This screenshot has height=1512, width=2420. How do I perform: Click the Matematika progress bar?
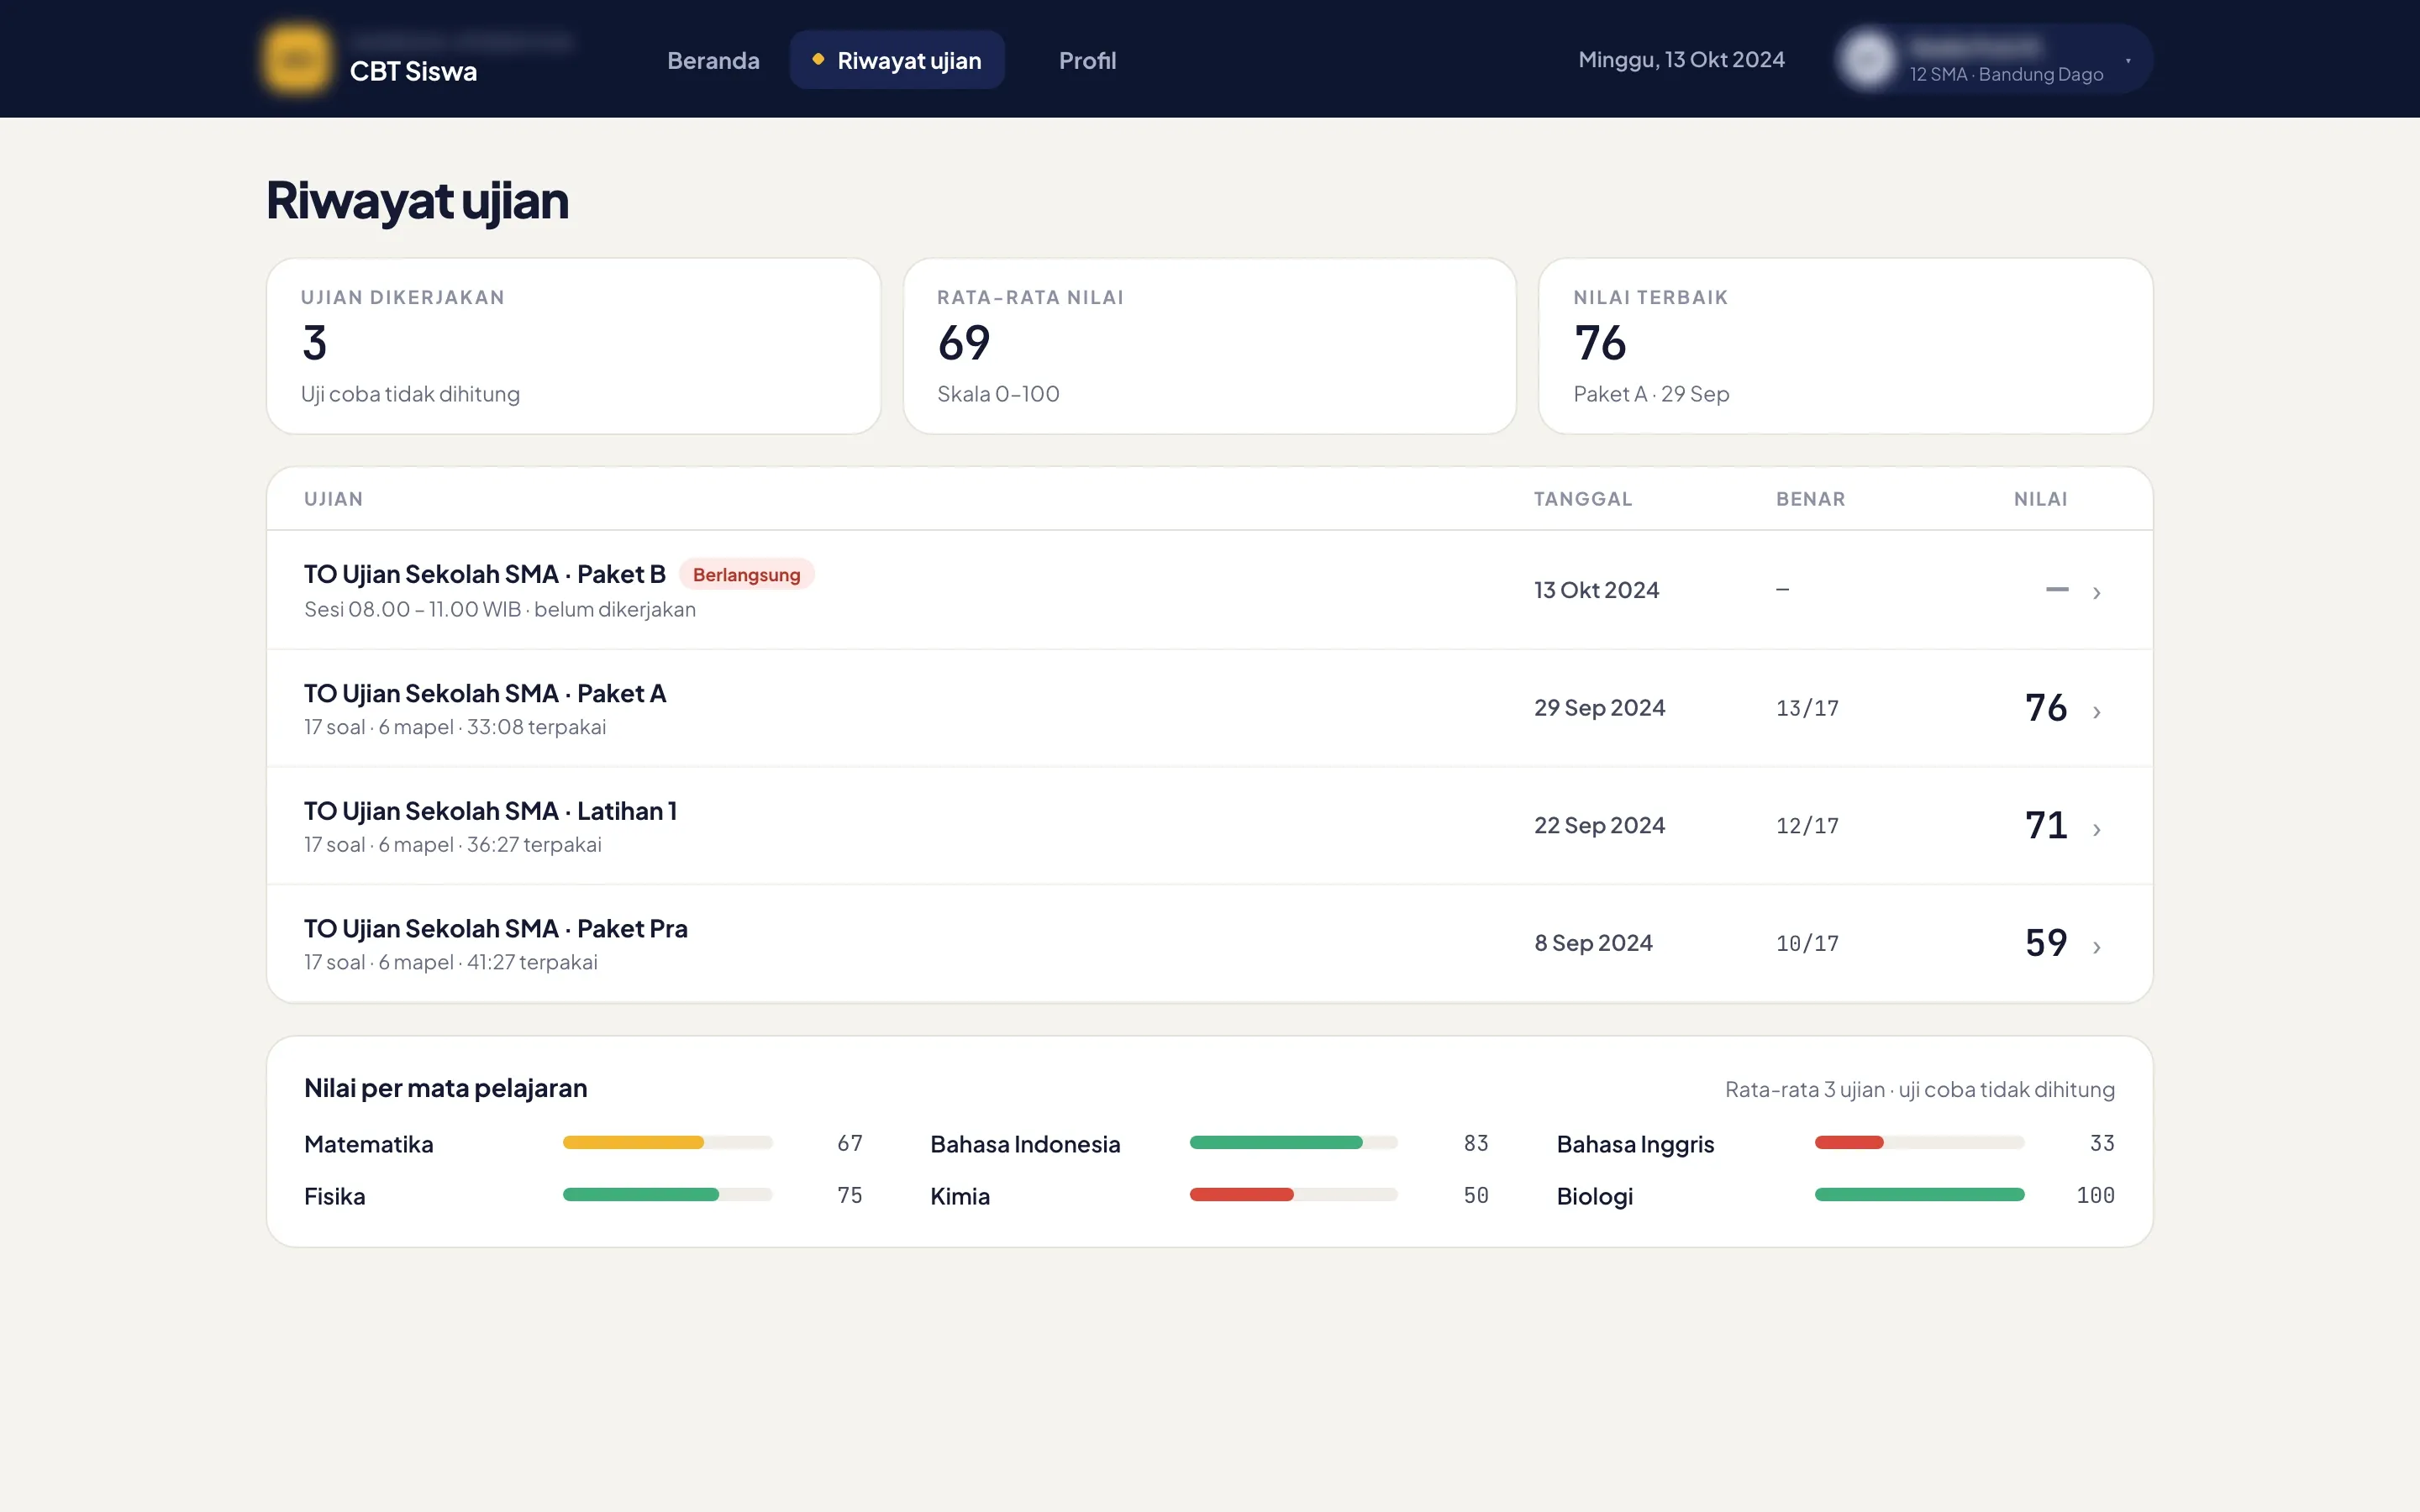667,1142
